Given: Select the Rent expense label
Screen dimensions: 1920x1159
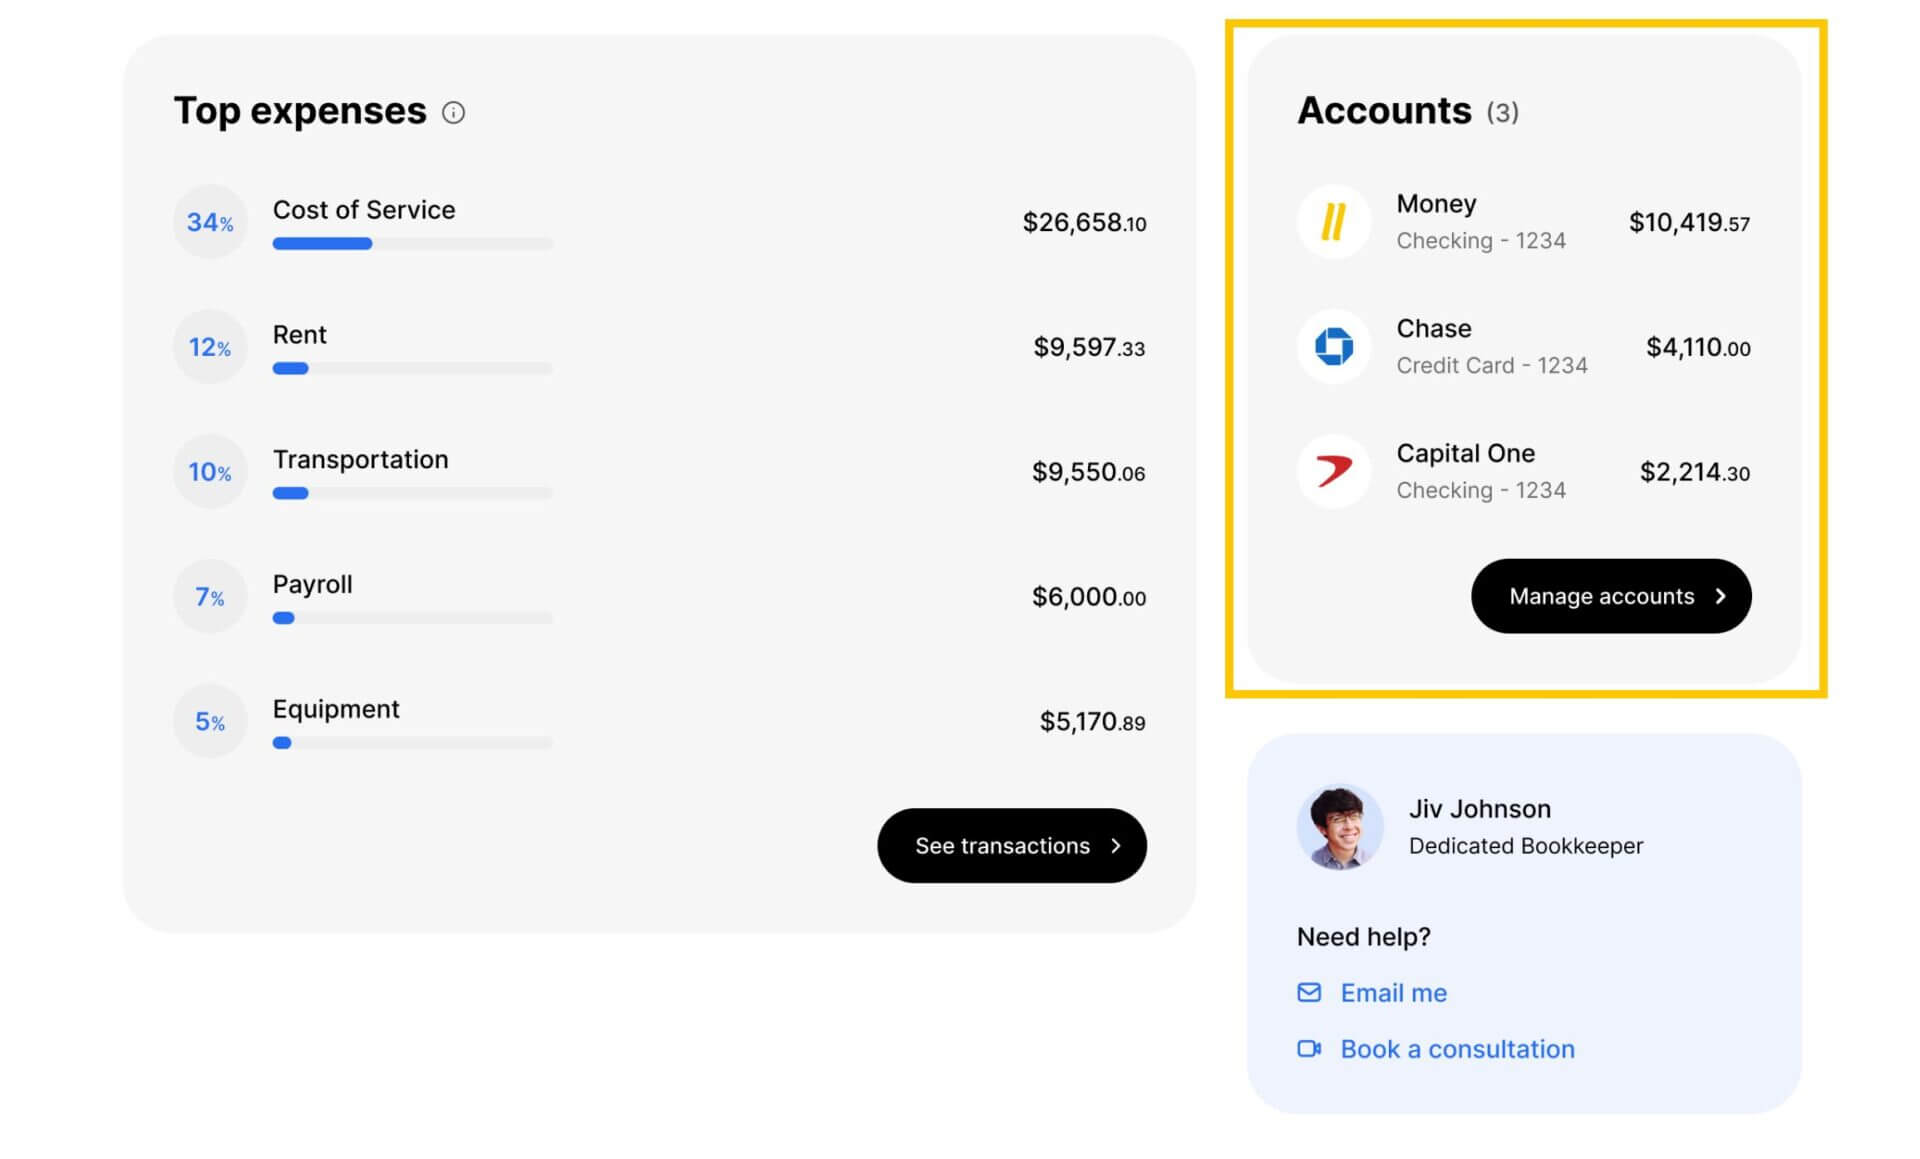Looking at the screenshot, I should click(299, 334).
